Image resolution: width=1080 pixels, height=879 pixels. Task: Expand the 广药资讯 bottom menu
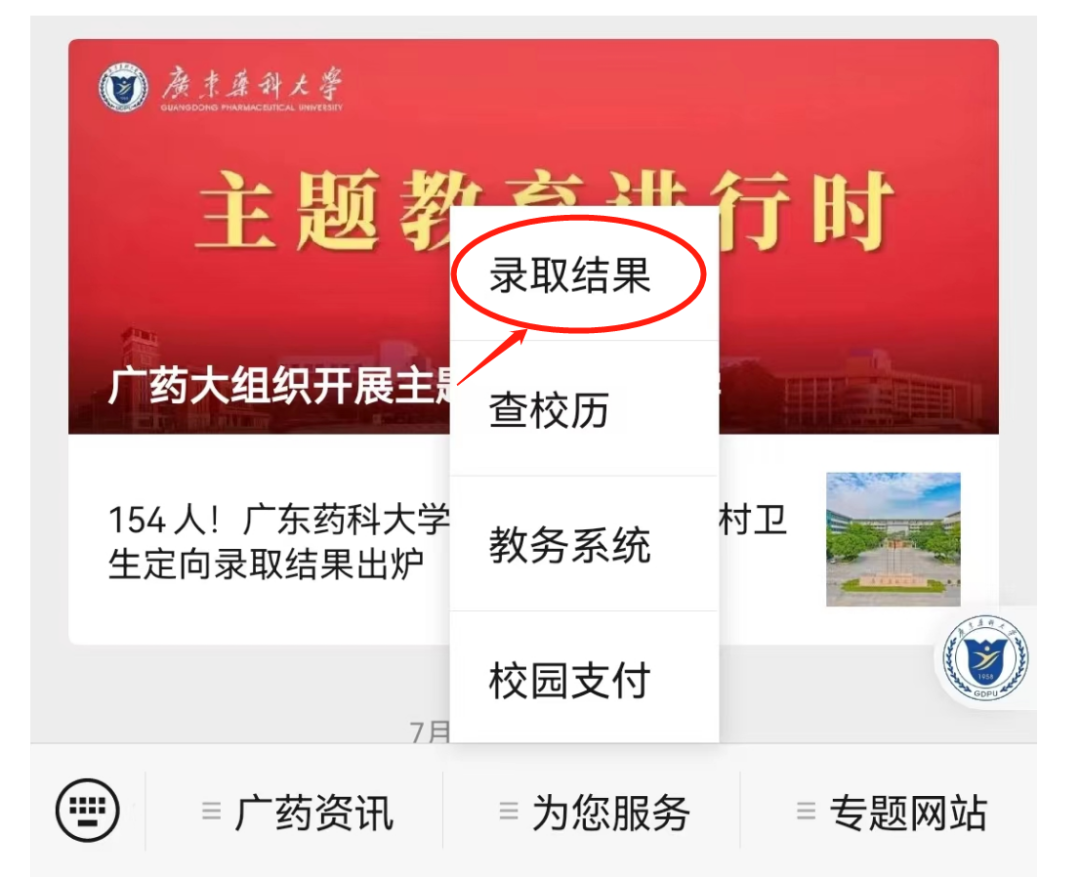[x=295, y=811]
